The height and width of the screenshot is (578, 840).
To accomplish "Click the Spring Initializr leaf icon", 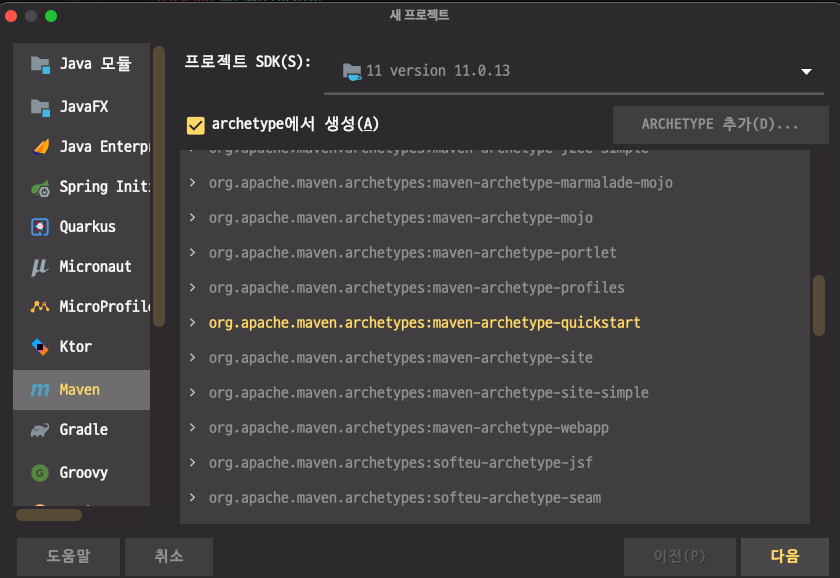I will tap(40, 188).
